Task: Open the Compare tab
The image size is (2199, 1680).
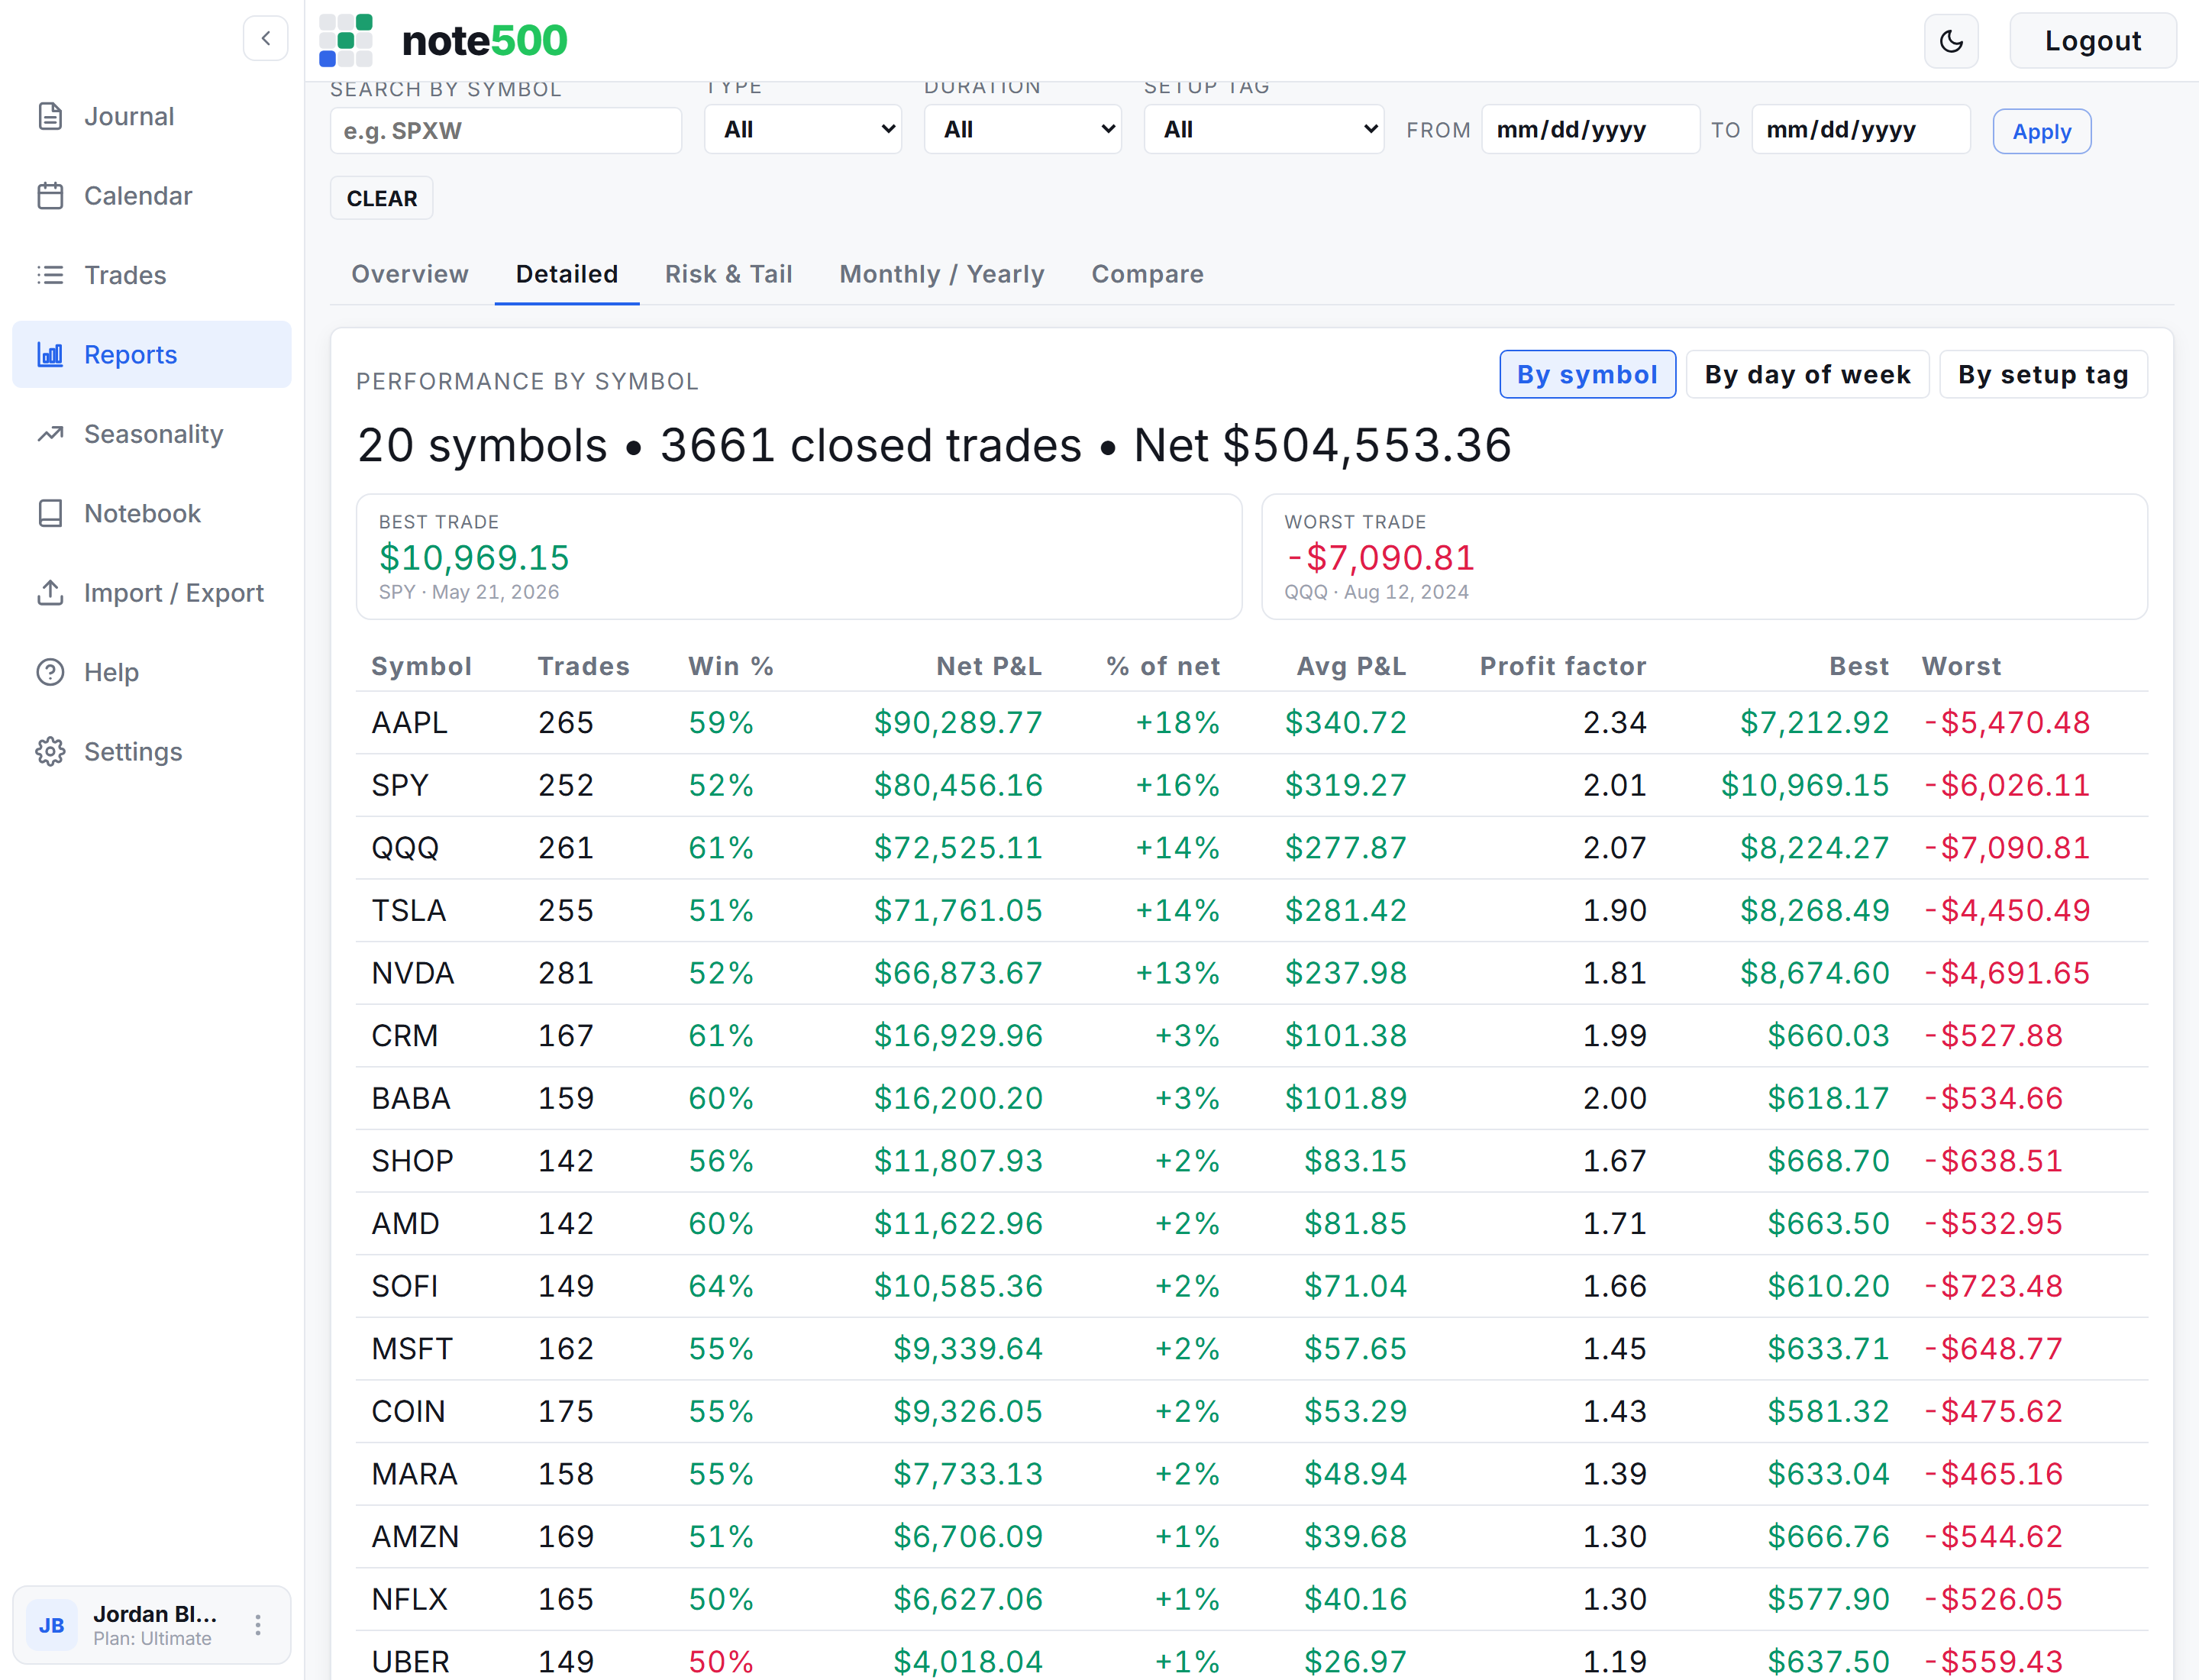Action: pyautogui.click(x=1147, y=274)
